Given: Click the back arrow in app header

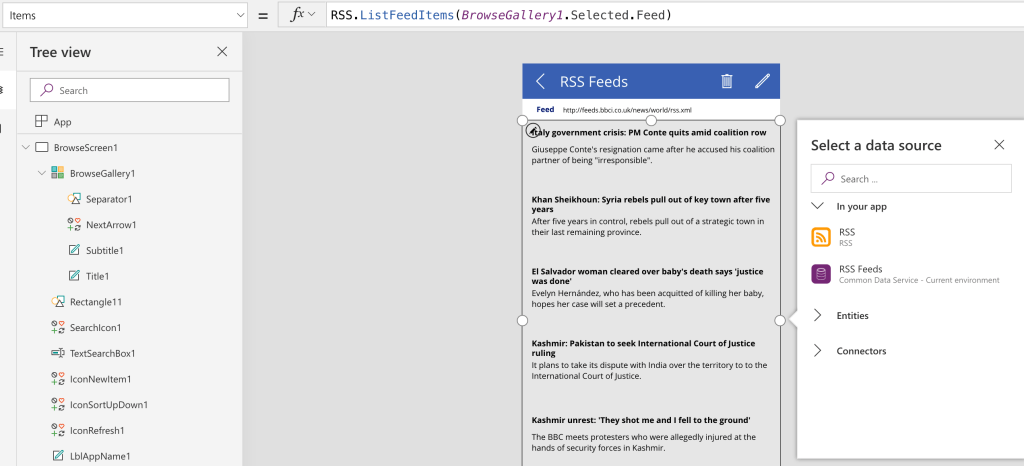Looking at the screenshot, I should [x=540, y=82].
